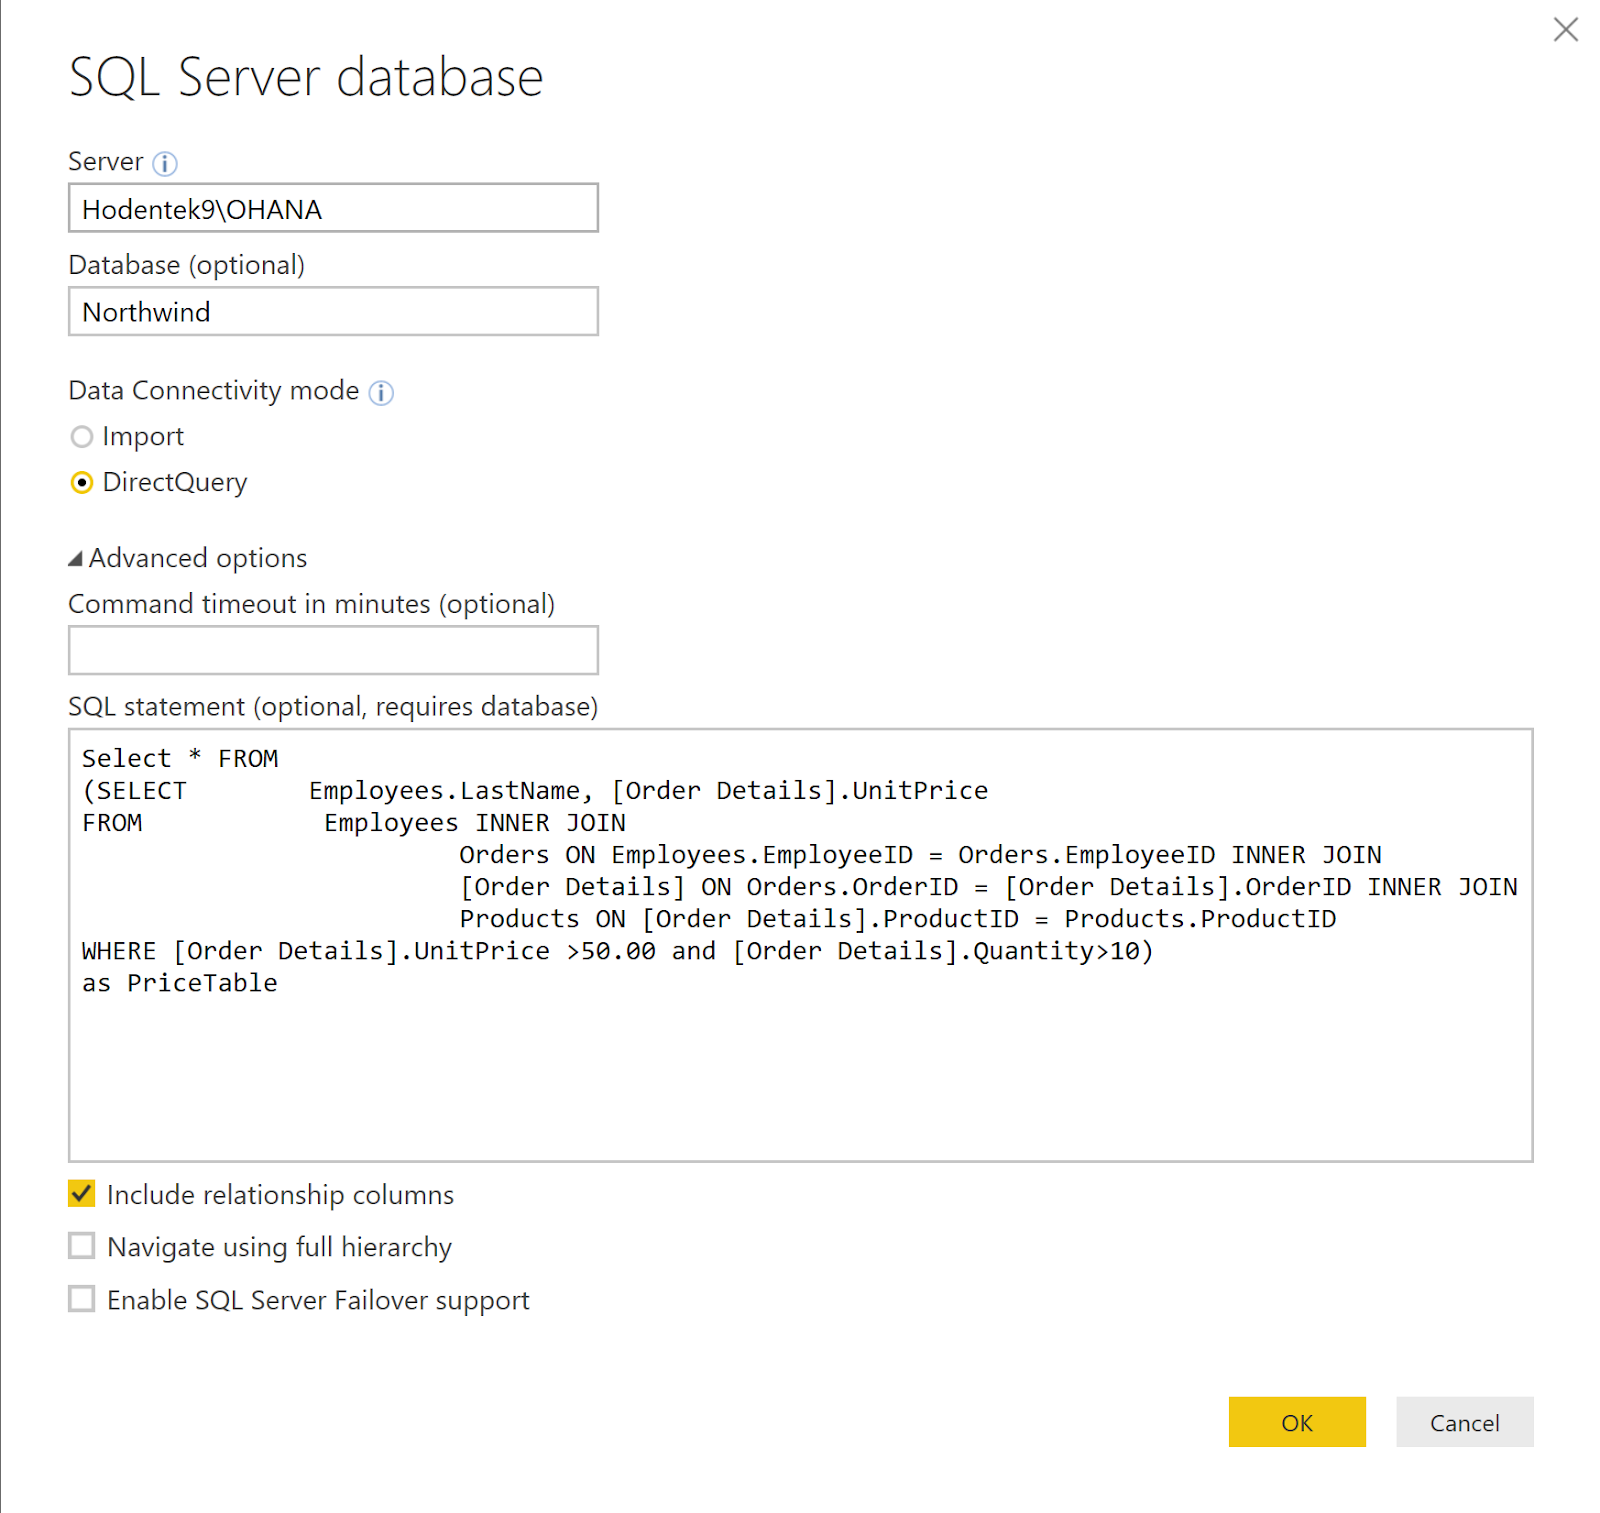
Task: Click the Server info icon
Action: point(165,164)
